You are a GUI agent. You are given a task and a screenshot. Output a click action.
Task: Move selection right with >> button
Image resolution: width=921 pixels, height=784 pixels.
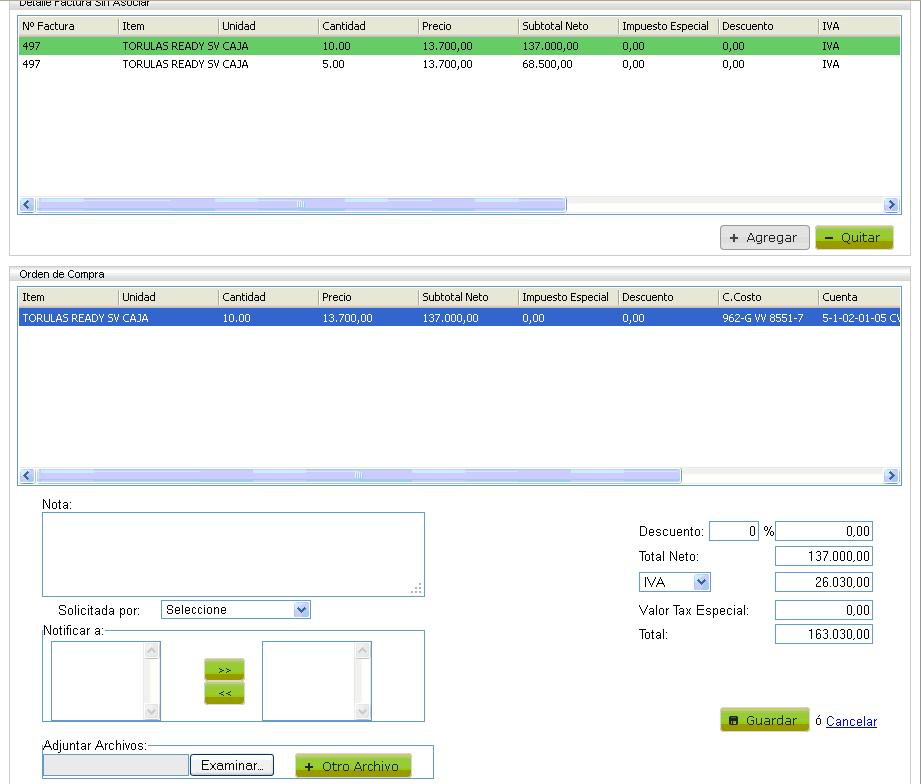click(x=224, y=669)
